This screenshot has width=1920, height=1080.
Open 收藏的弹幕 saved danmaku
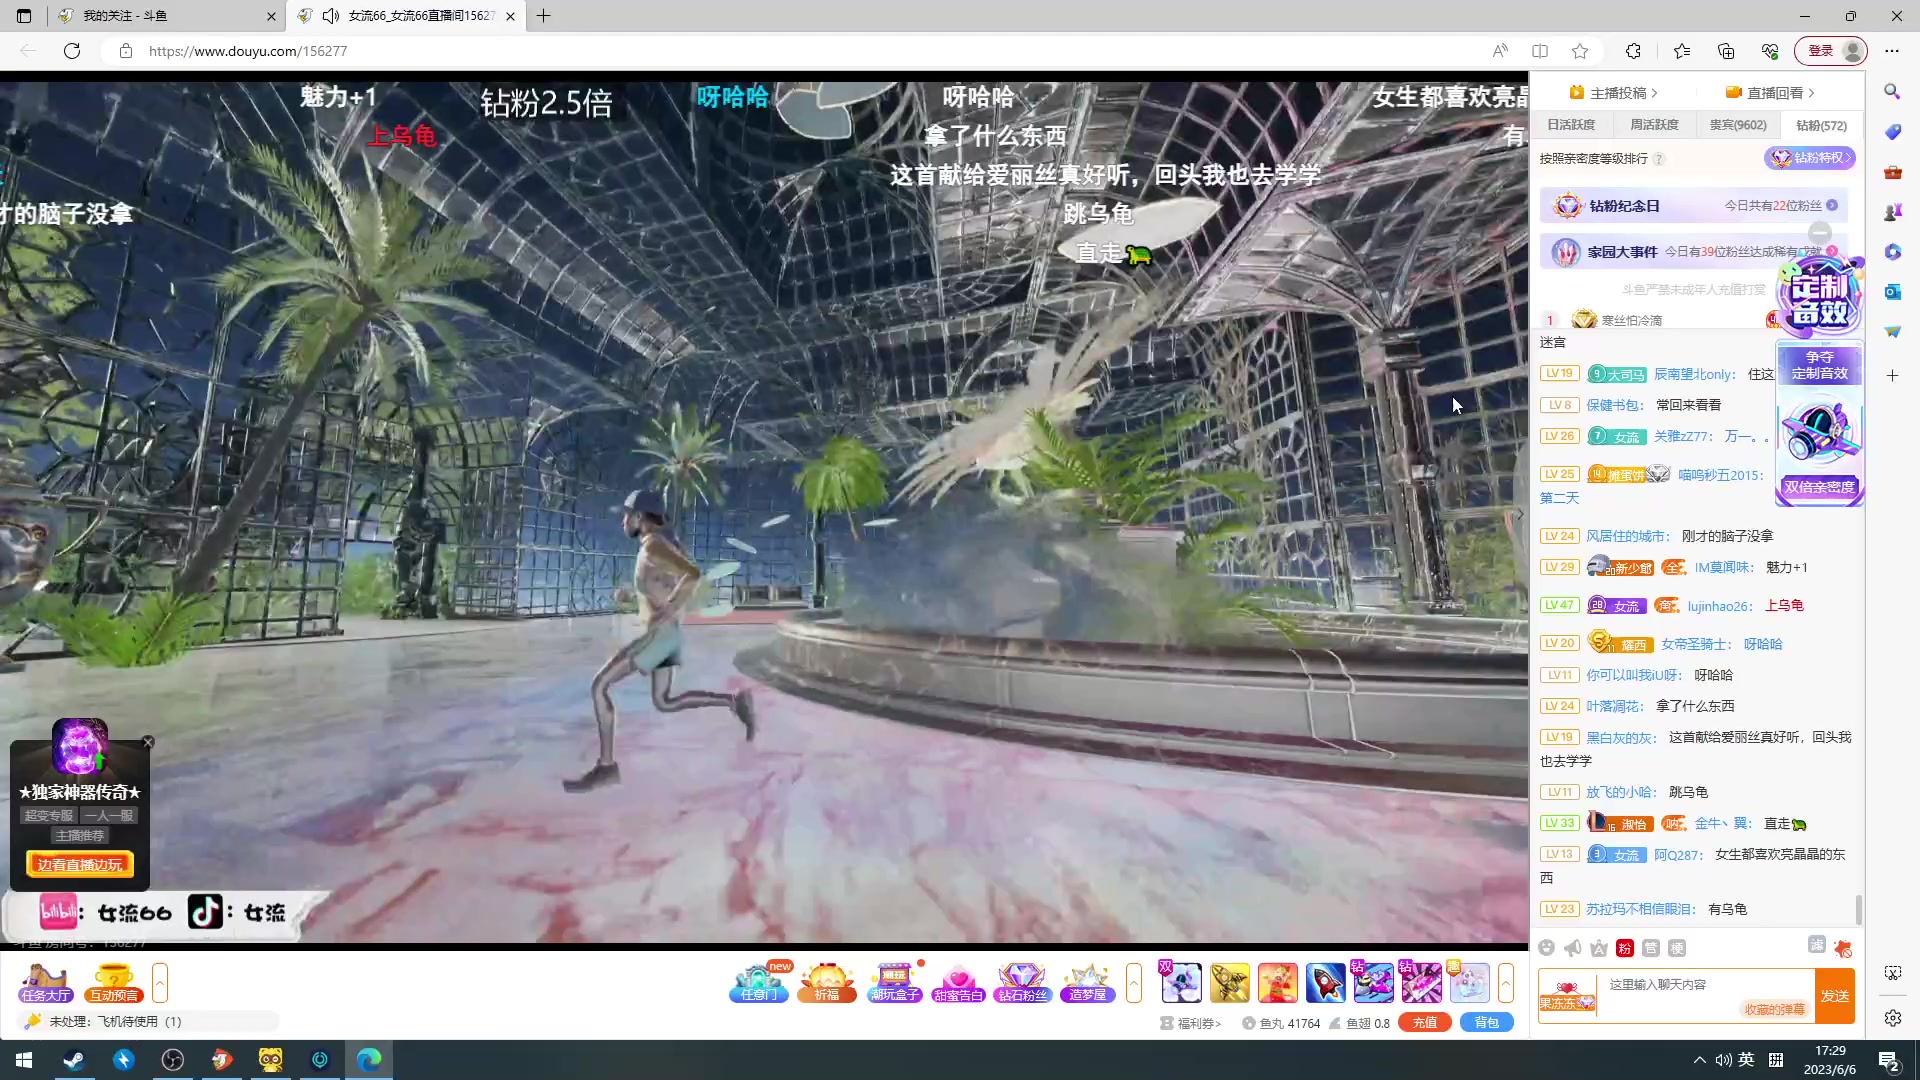(1775, 1009)
